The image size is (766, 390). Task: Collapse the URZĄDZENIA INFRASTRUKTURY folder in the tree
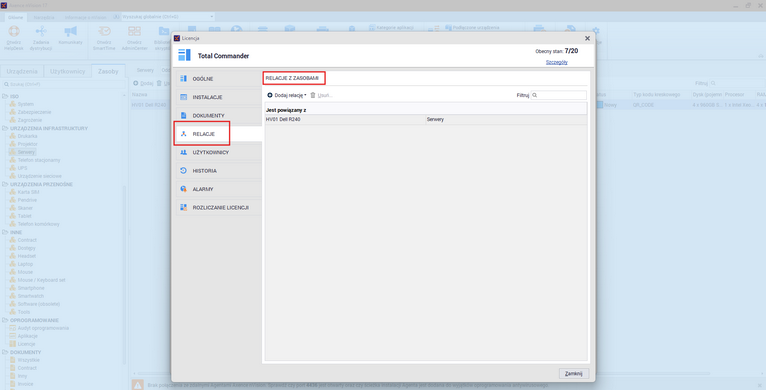5,129
